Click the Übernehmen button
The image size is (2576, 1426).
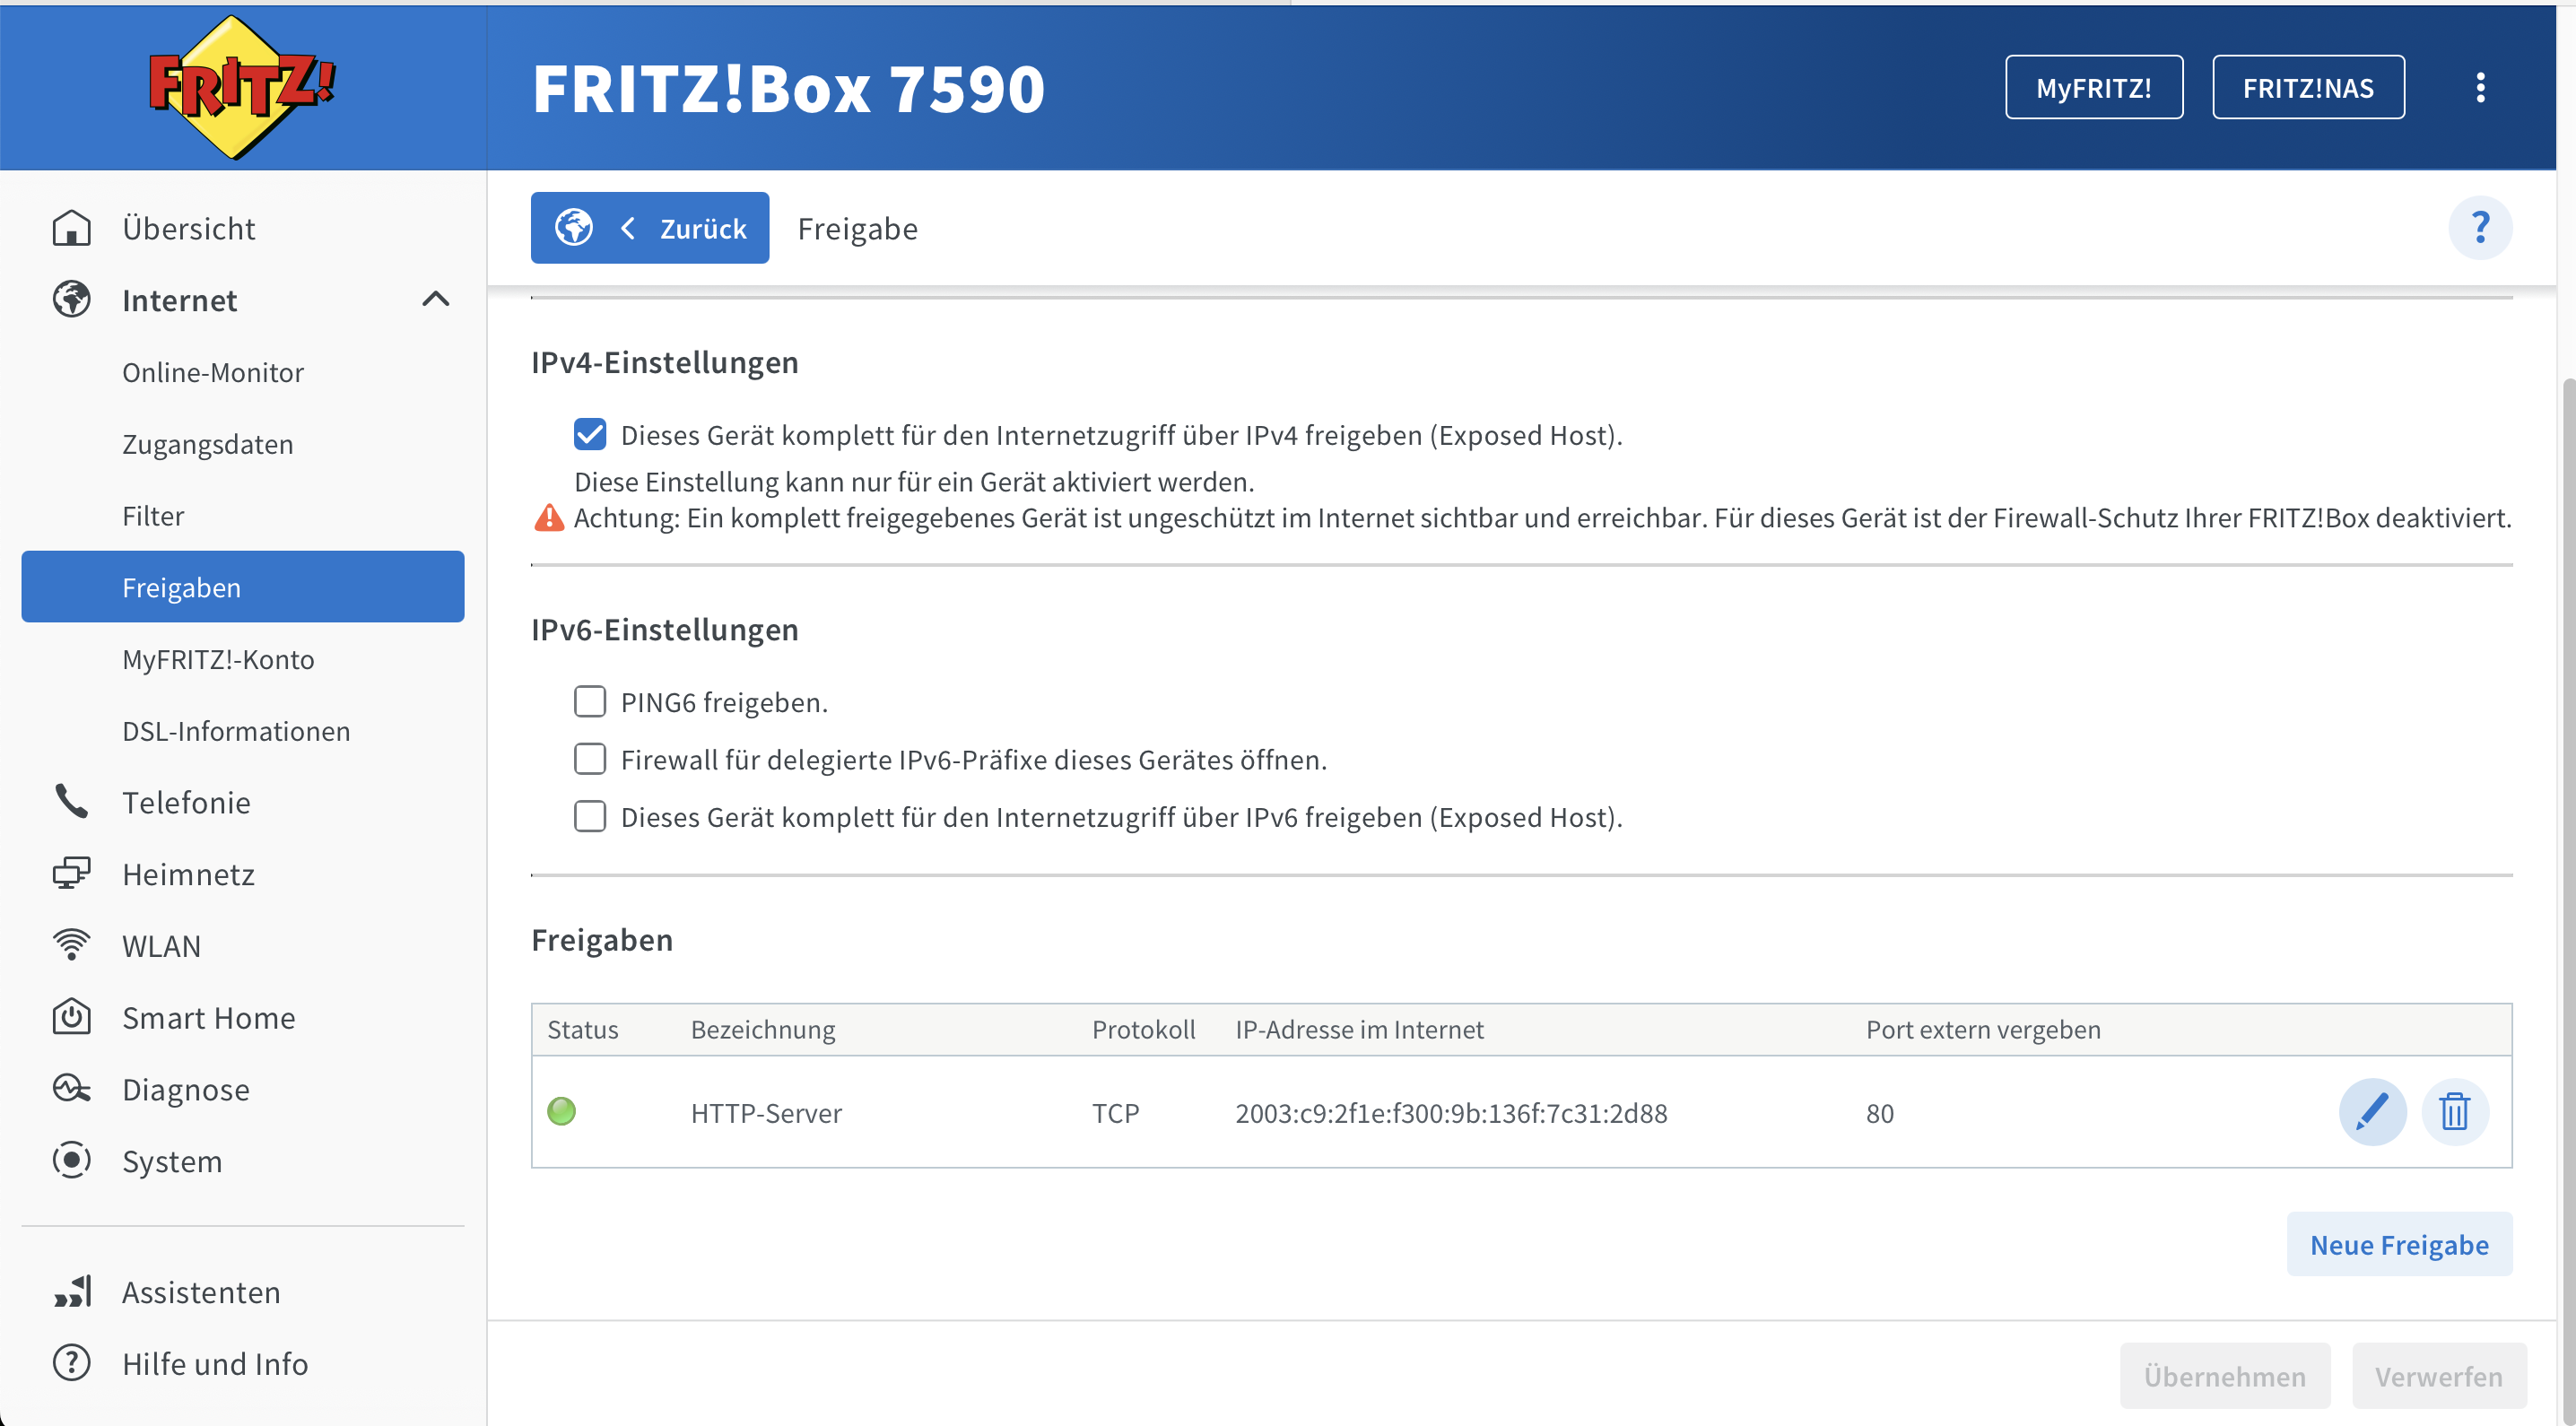click(x=2225, y=1376)
